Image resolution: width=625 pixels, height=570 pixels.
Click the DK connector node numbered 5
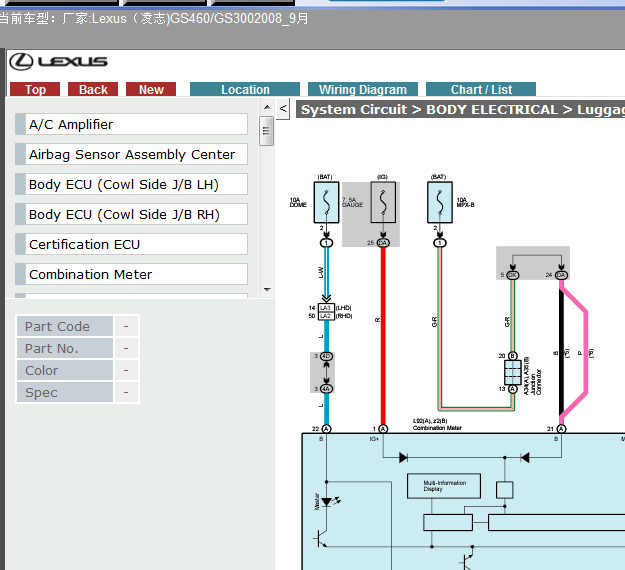[x=513, y=275]
